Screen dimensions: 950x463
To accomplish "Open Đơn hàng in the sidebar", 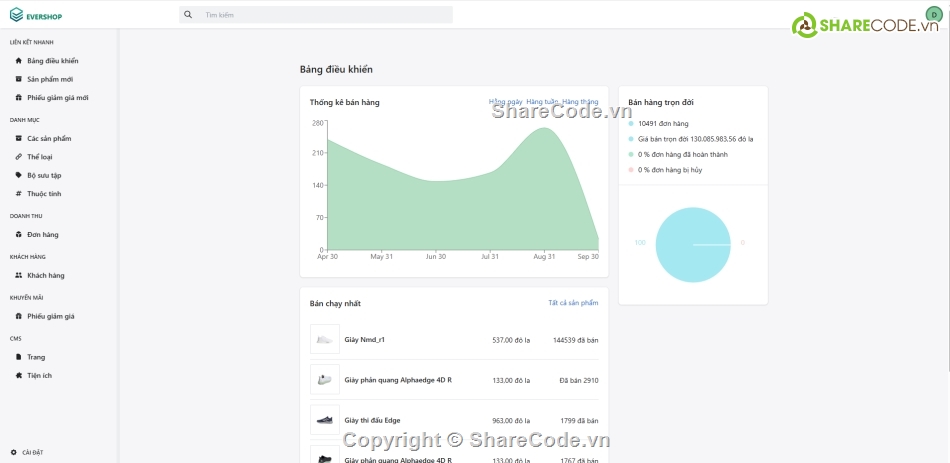I will point(43,235).
